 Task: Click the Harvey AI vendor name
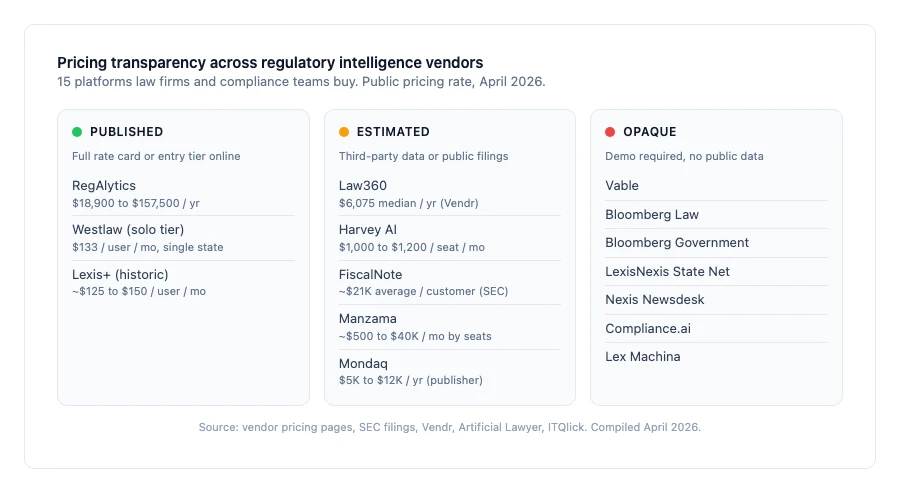(x=368, y=230)
